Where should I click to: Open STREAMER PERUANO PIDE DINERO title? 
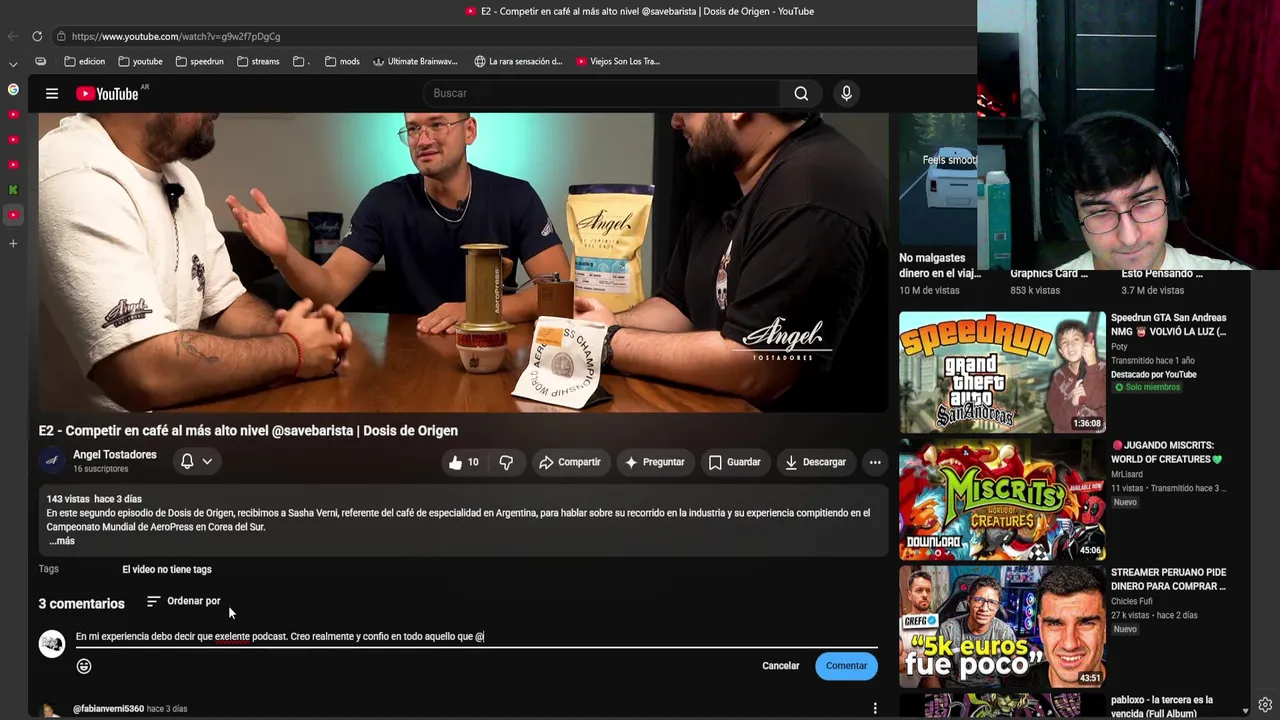pos(1168,580)
